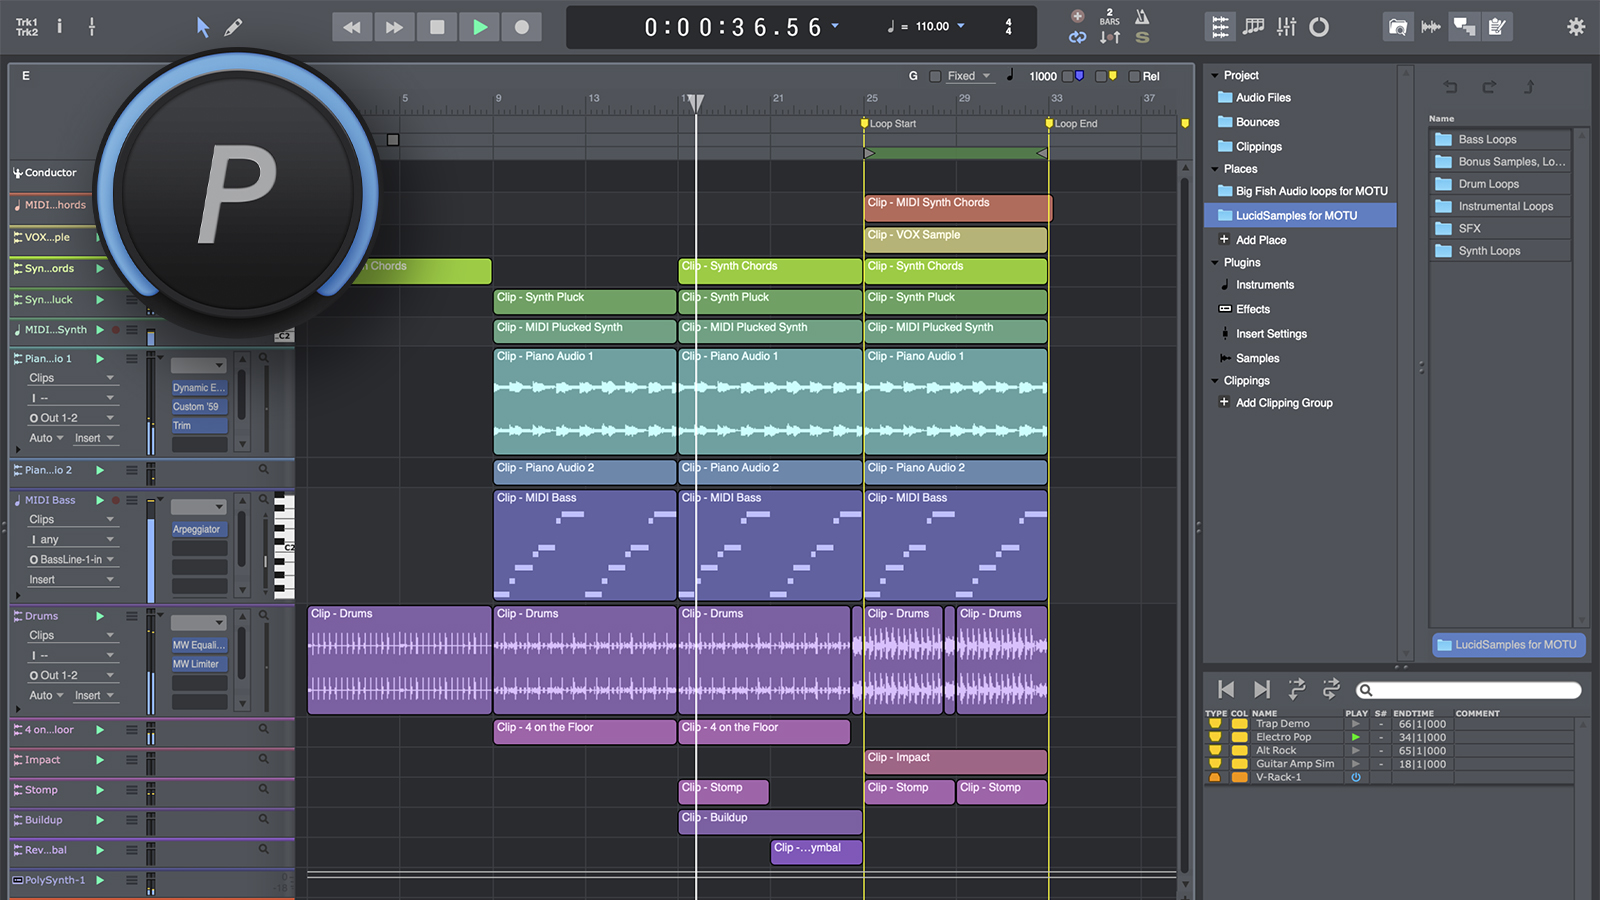Open the notation view with notes icon
This screenshot has height=900, width=1600.
point(1253,27)
